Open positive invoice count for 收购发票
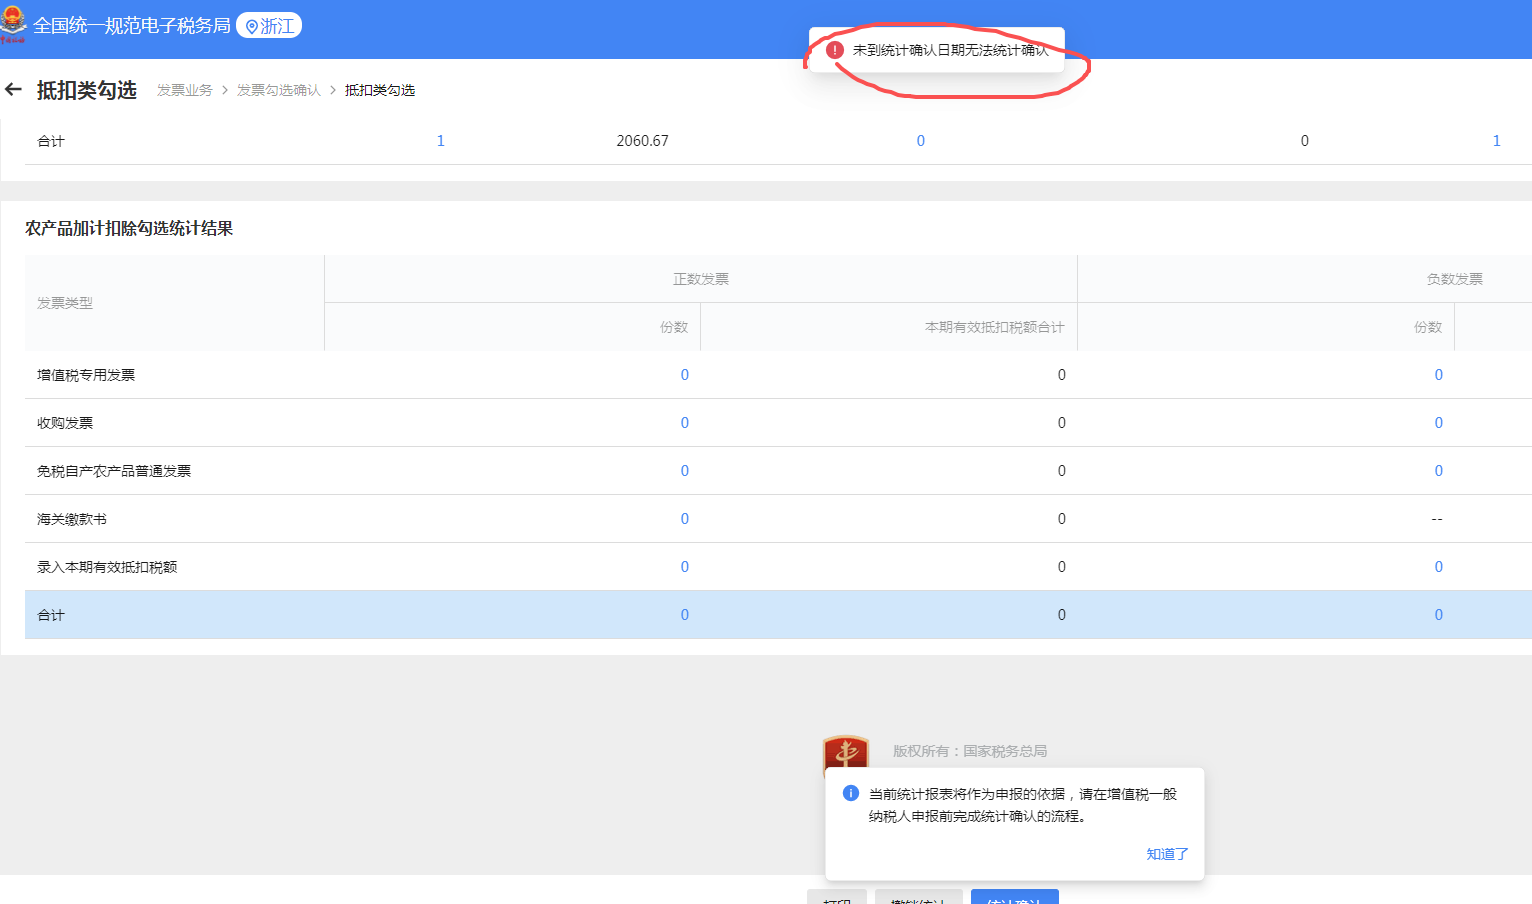 [x=685, y=423]
